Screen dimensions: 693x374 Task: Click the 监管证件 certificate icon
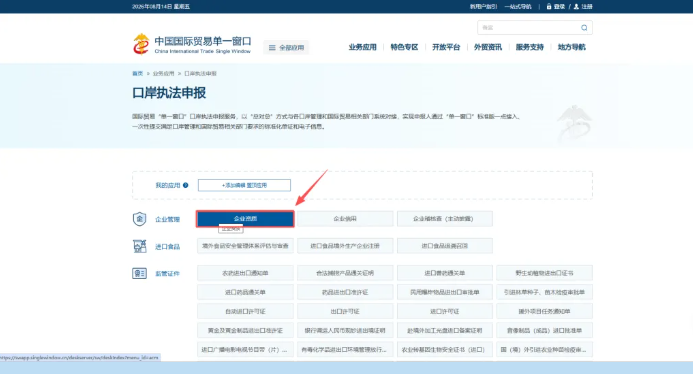(x=139, y=273)
